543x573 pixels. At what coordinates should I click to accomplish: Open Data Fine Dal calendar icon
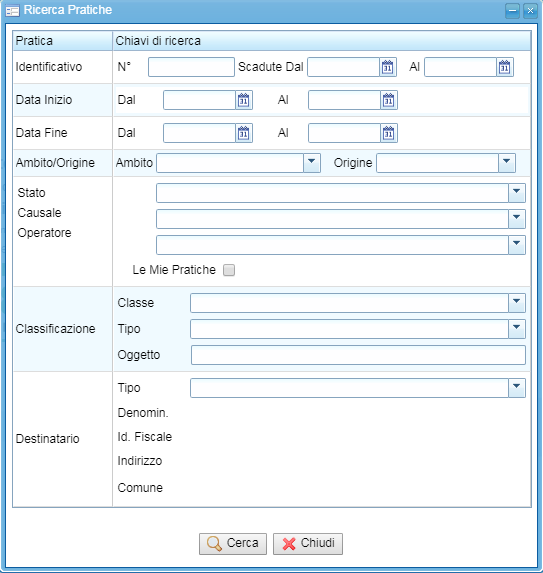tap(244, 133)
